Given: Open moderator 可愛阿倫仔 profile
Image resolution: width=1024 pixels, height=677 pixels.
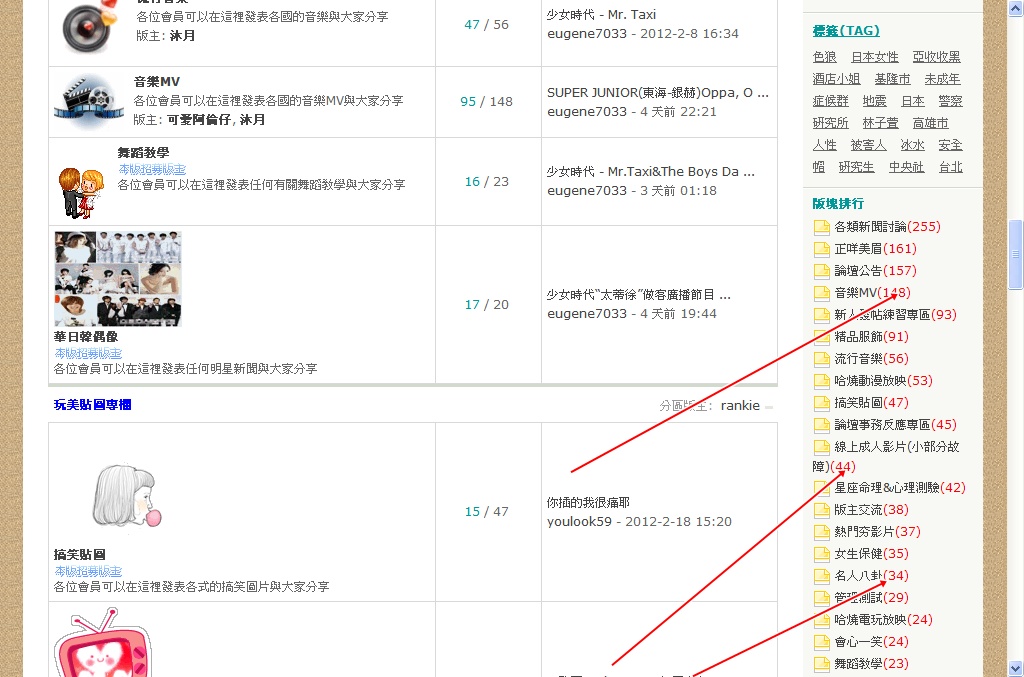Looking at the screenshot, I should point(199,119).
